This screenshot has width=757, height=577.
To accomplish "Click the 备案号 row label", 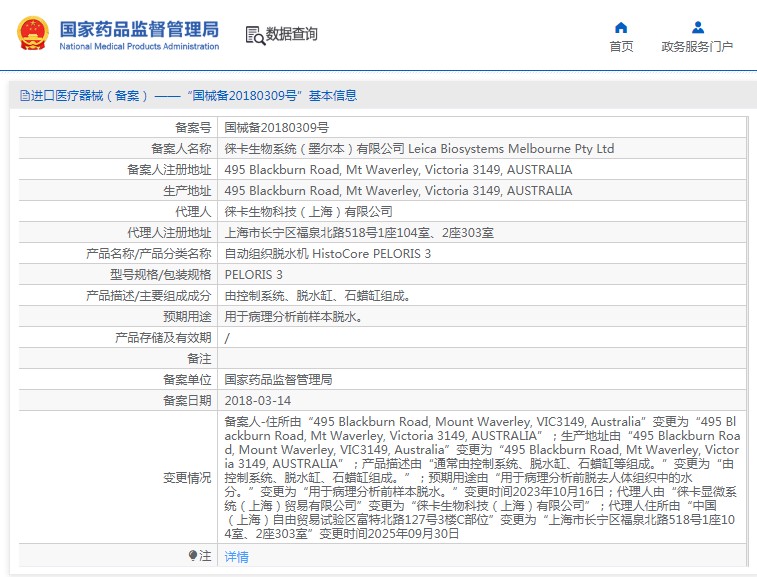I will click(193, 128).
